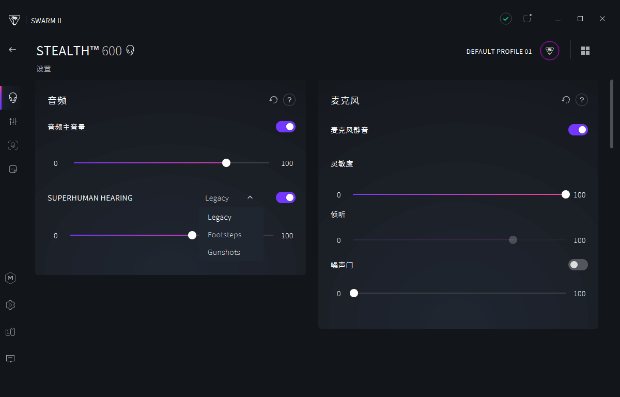620x397 pixels.
Task: Click the SWARM II logo icon
Action: 14,20
